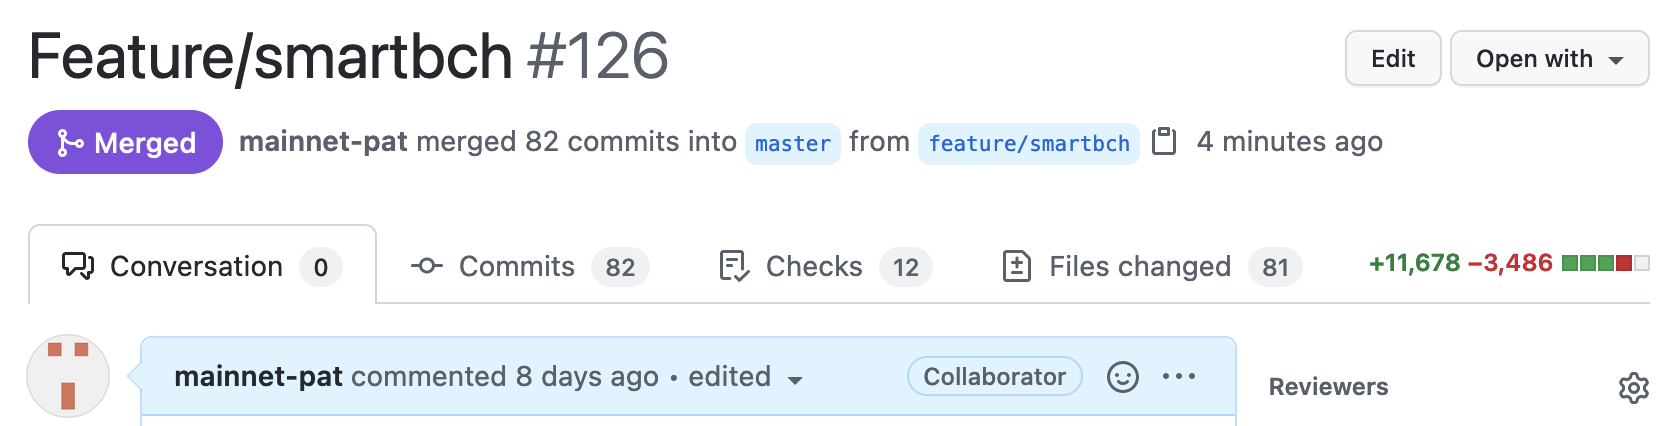This screenshot has height=426, width=1676.
Task: Expand the Open with dropdown
Action: (1549, 59)
